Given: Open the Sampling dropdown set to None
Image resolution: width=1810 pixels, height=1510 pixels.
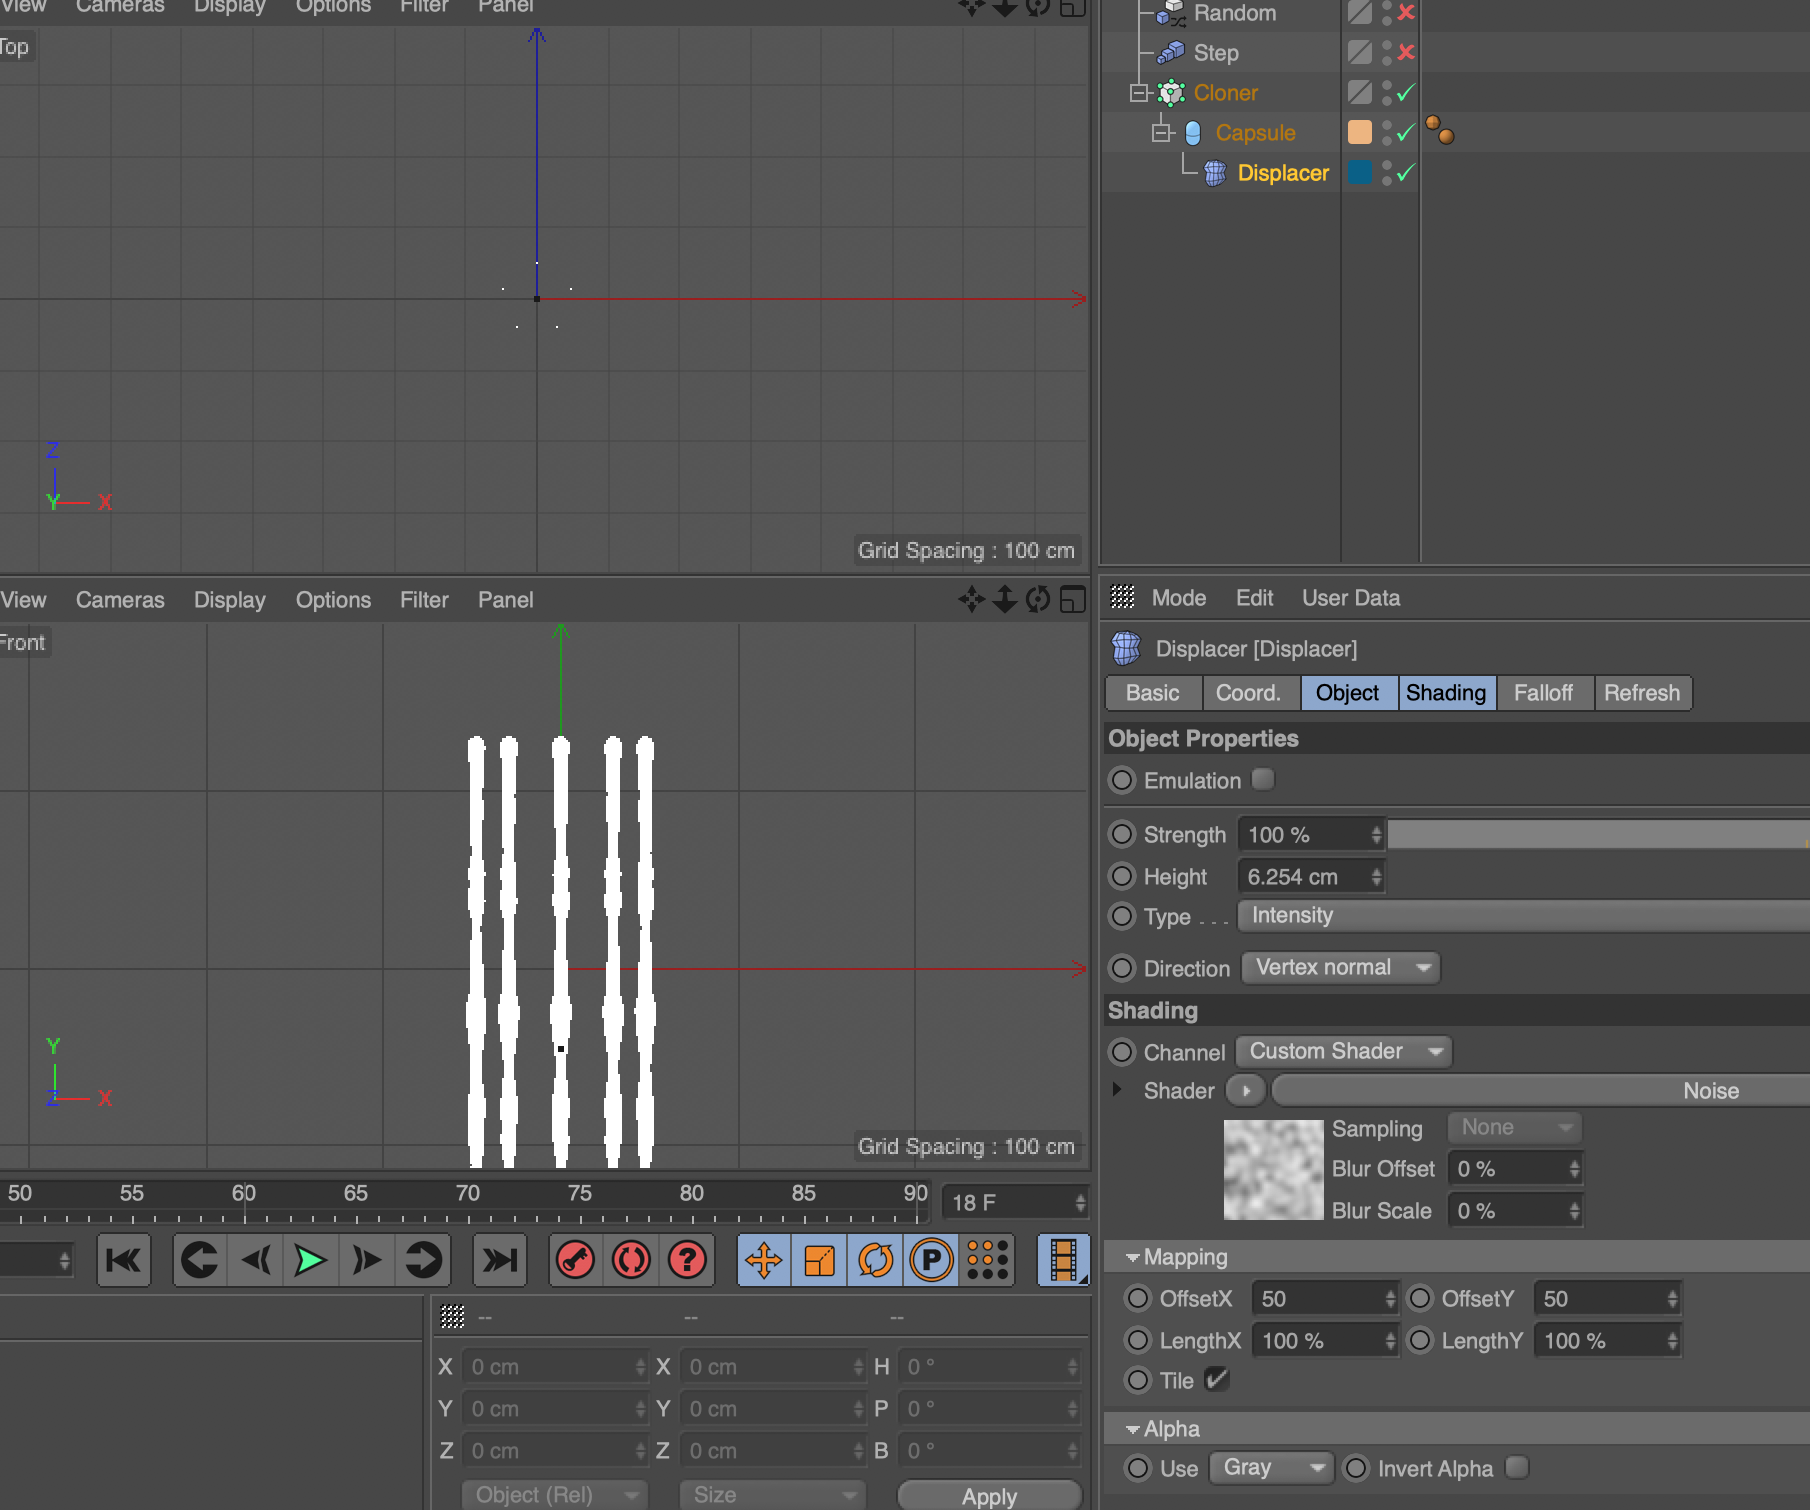Looking at the screenshot, I should [1513, 1127].
